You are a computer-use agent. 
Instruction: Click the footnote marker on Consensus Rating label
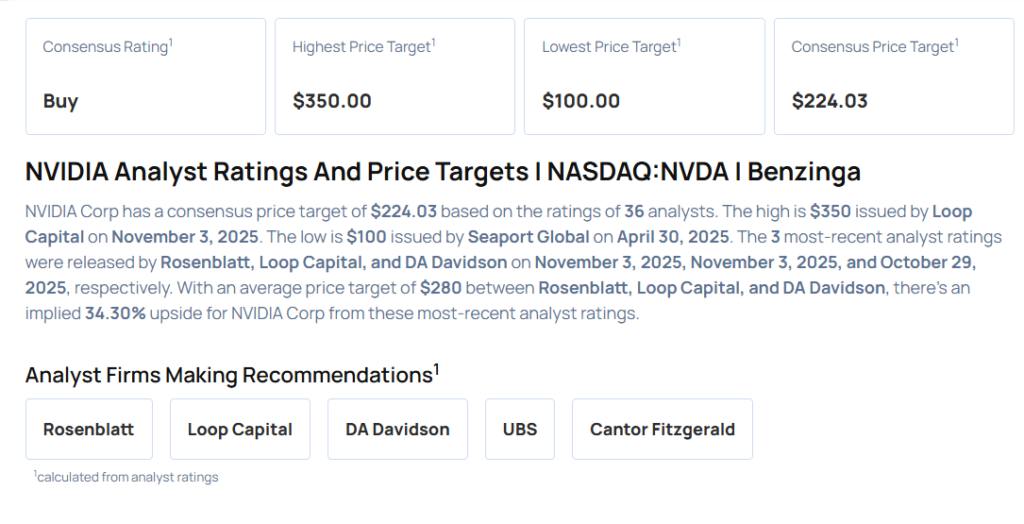[x=171, y=42]
